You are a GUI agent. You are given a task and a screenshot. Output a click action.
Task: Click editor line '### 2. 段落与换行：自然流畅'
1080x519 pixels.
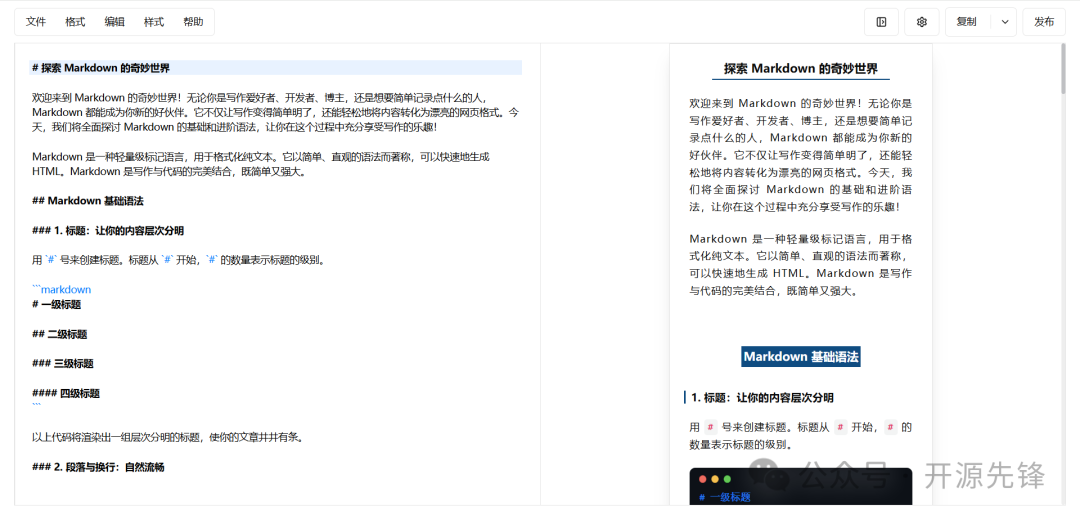(x=98, y=467)
